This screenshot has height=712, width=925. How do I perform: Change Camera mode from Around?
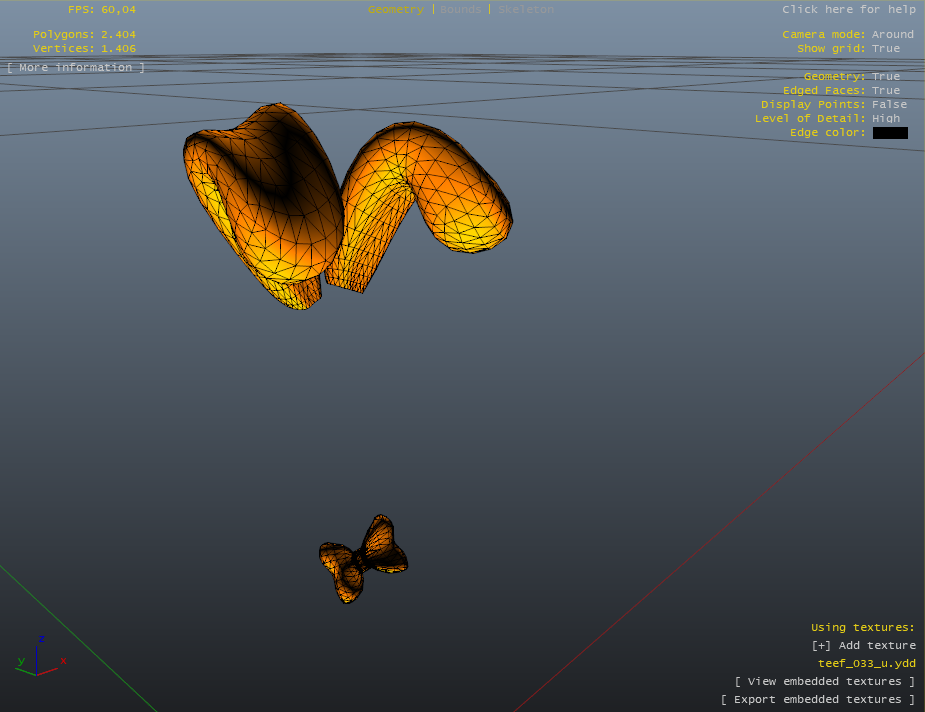pos(893,34)
